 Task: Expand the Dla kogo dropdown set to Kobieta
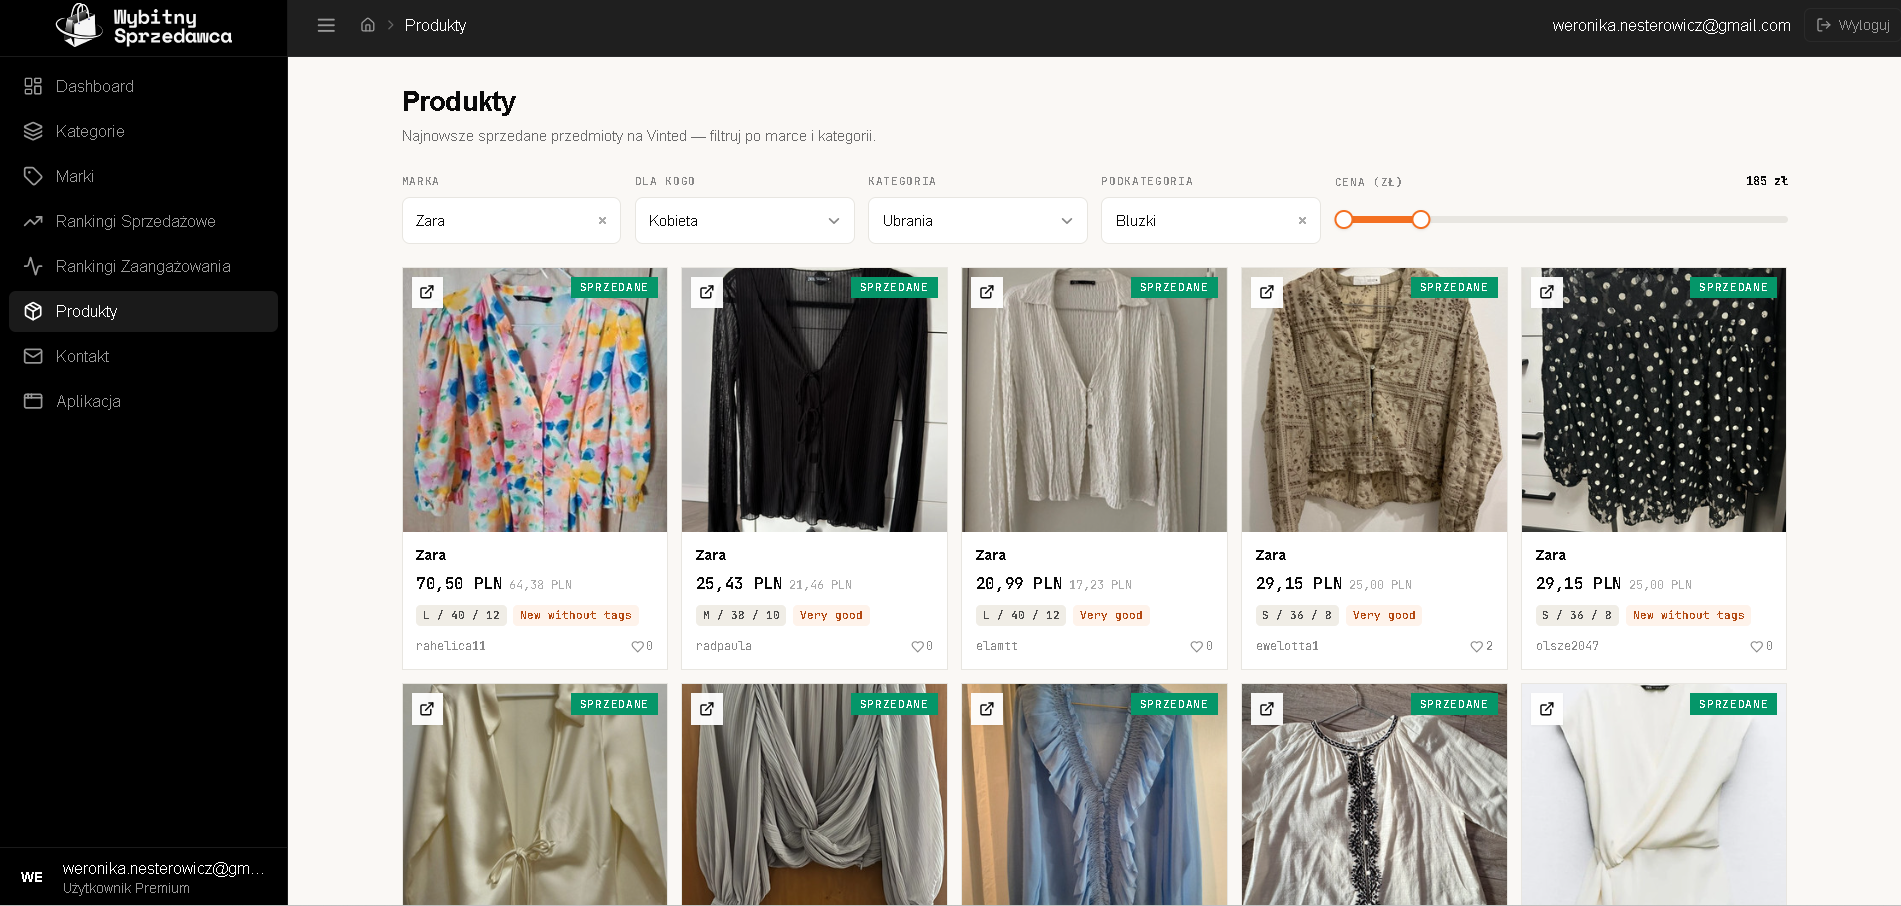click(745, 221)
